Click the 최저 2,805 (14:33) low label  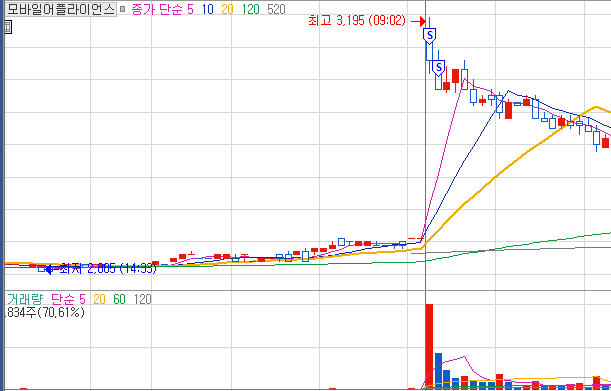108,268
